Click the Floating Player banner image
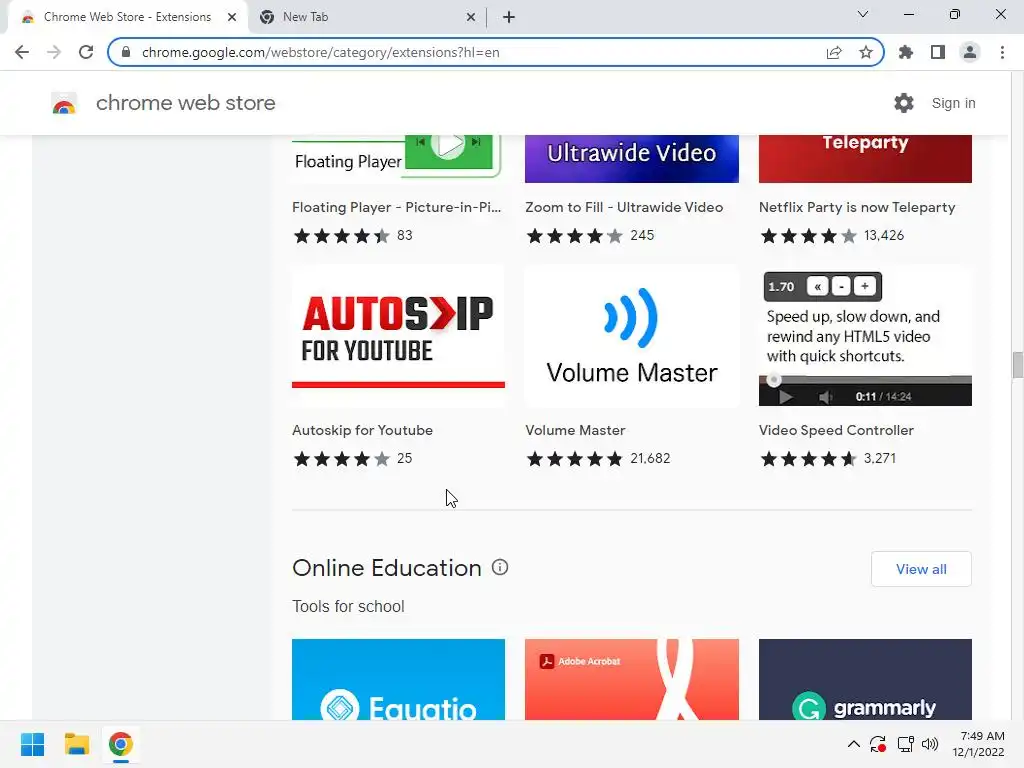Screen dimensions: 1024x768 tap(398, 157)
